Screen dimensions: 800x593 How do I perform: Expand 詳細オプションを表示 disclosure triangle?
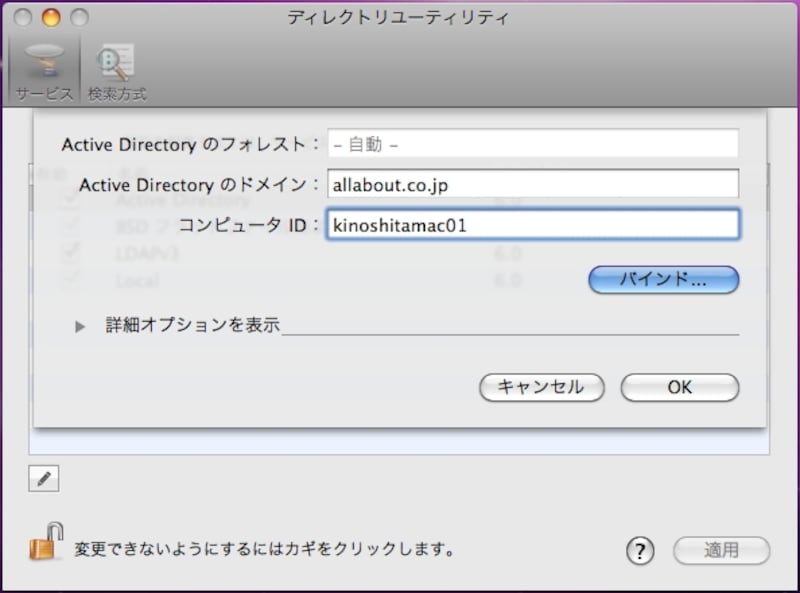click(80, 326)
